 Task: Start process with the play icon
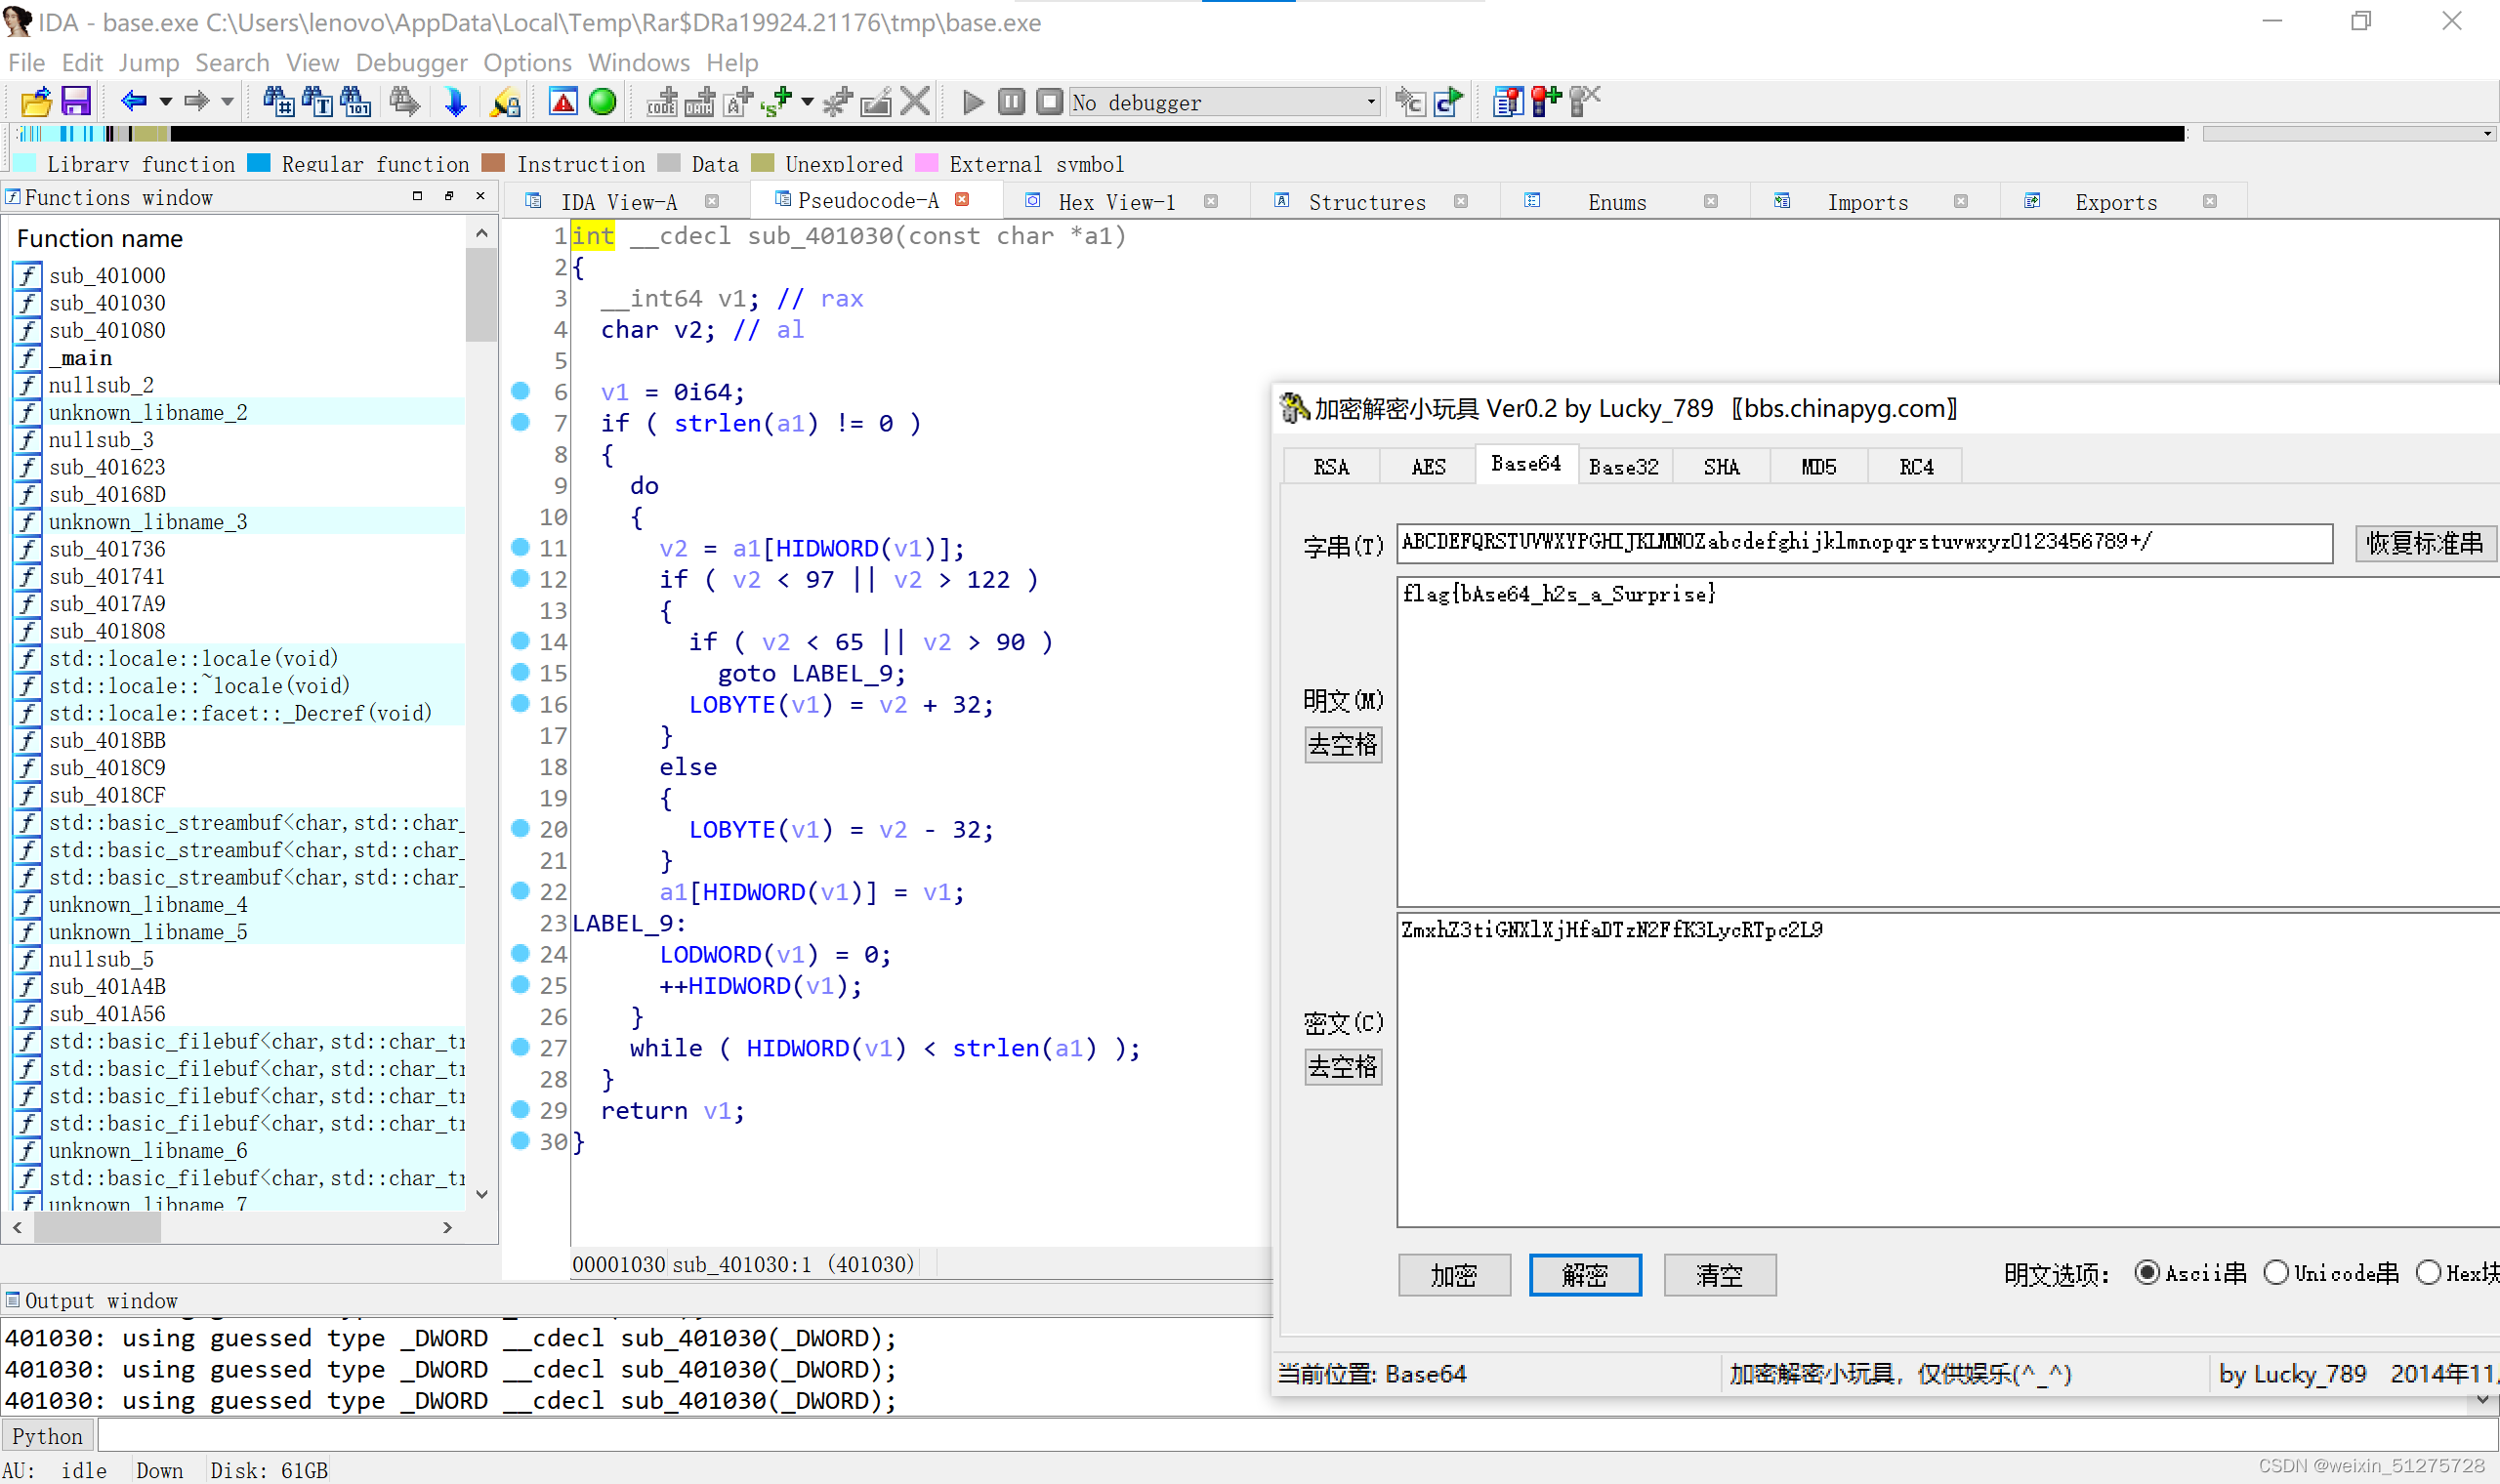coord(973,102)
